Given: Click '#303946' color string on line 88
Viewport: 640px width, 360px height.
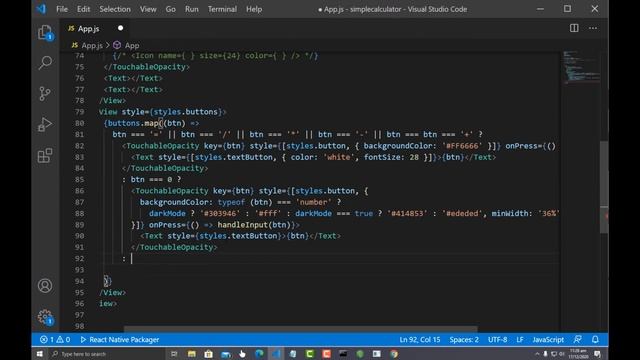Looking at the screenshot, I should 220,213.
